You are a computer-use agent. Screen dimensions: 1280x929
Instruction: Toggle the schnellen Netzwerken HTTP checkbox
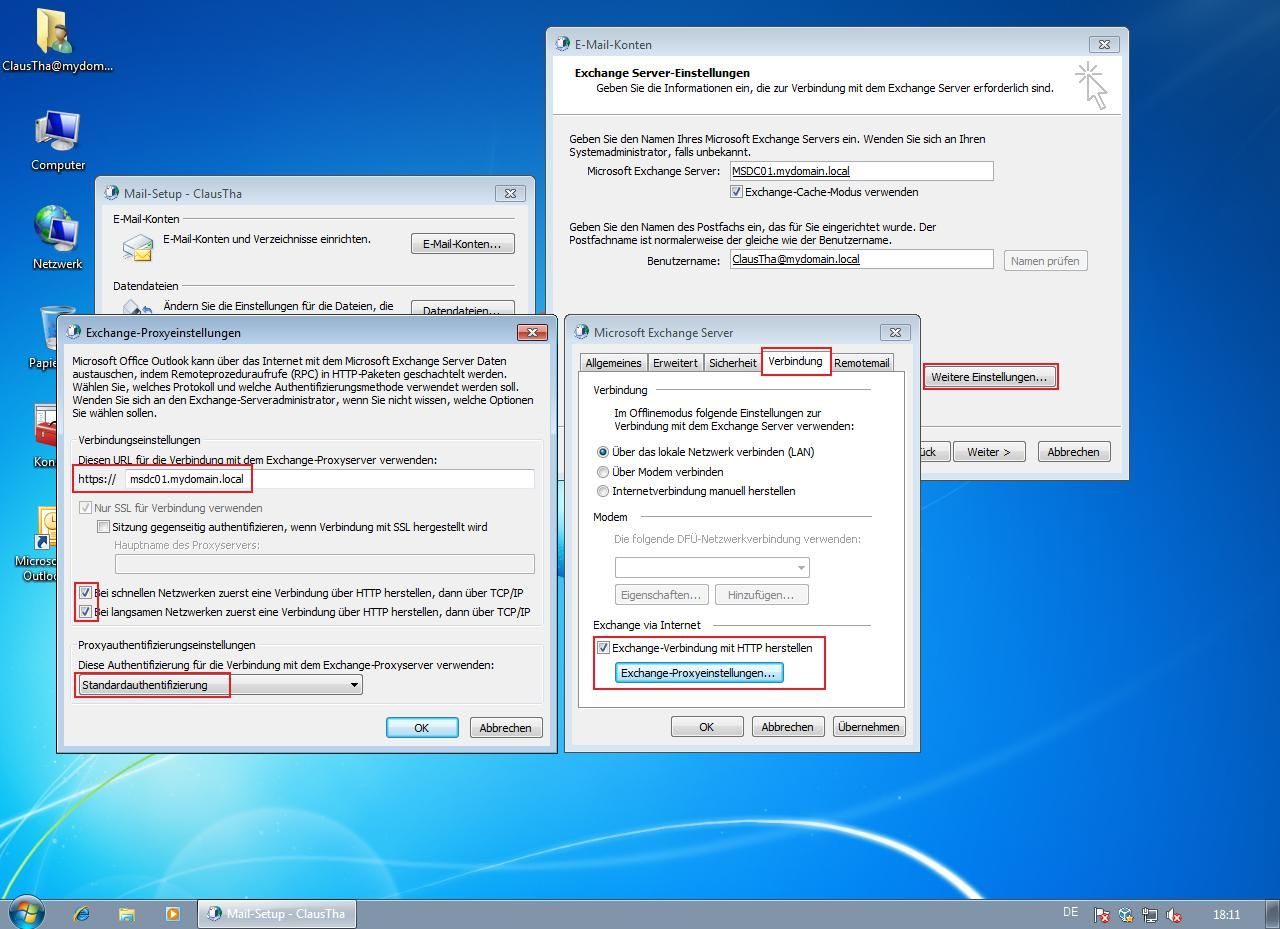pyautogui.click(x=85, y=593)
